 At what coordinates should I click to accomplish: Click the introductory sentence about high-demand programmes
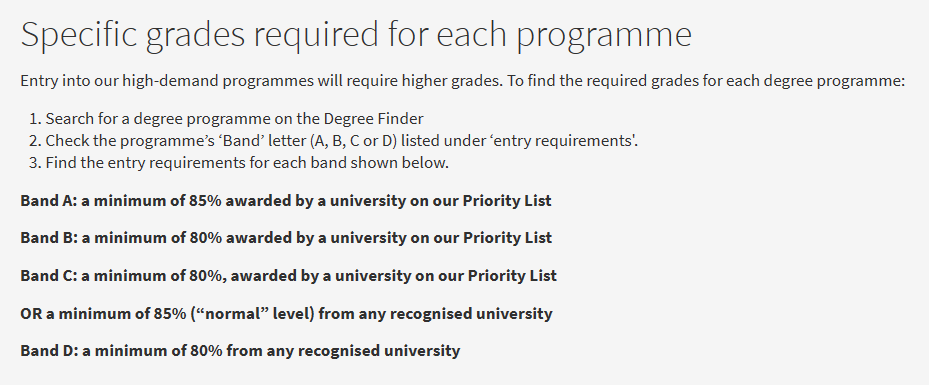click(x=463, y=81)
